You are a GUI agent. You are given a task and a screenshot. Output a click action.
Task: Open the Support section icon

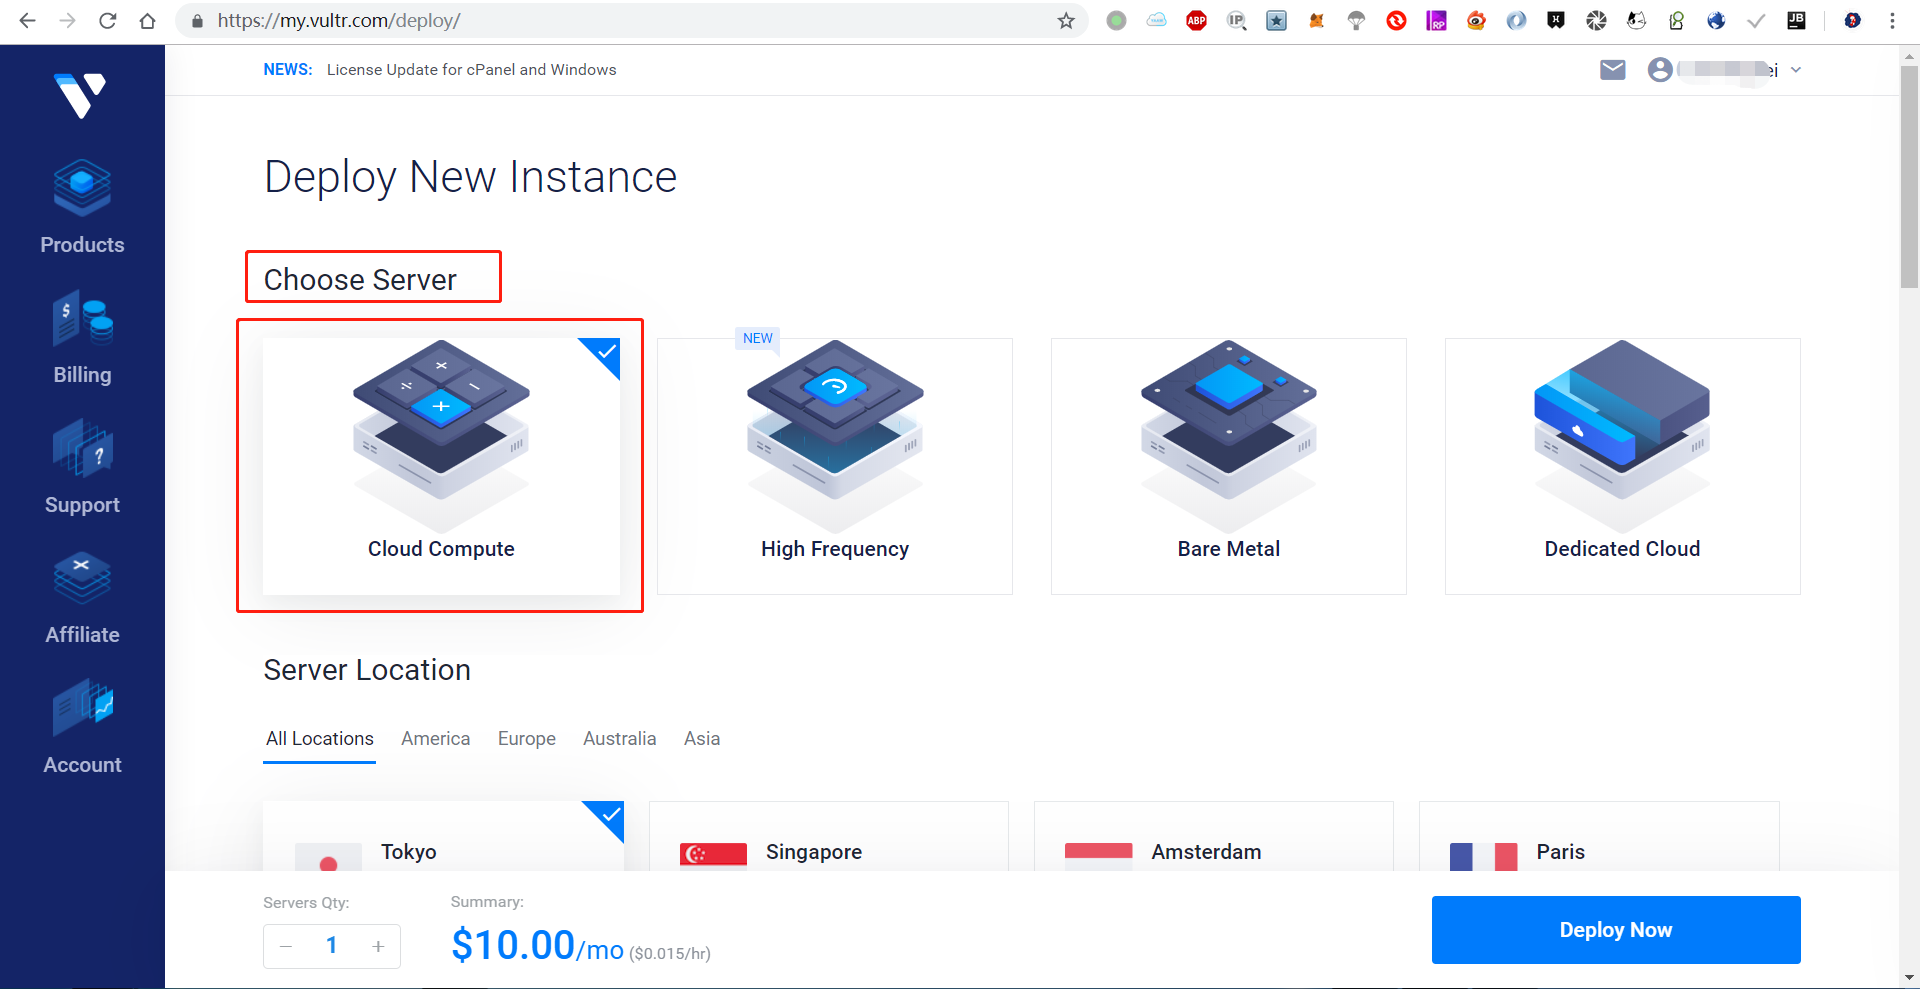click(82, 448)
